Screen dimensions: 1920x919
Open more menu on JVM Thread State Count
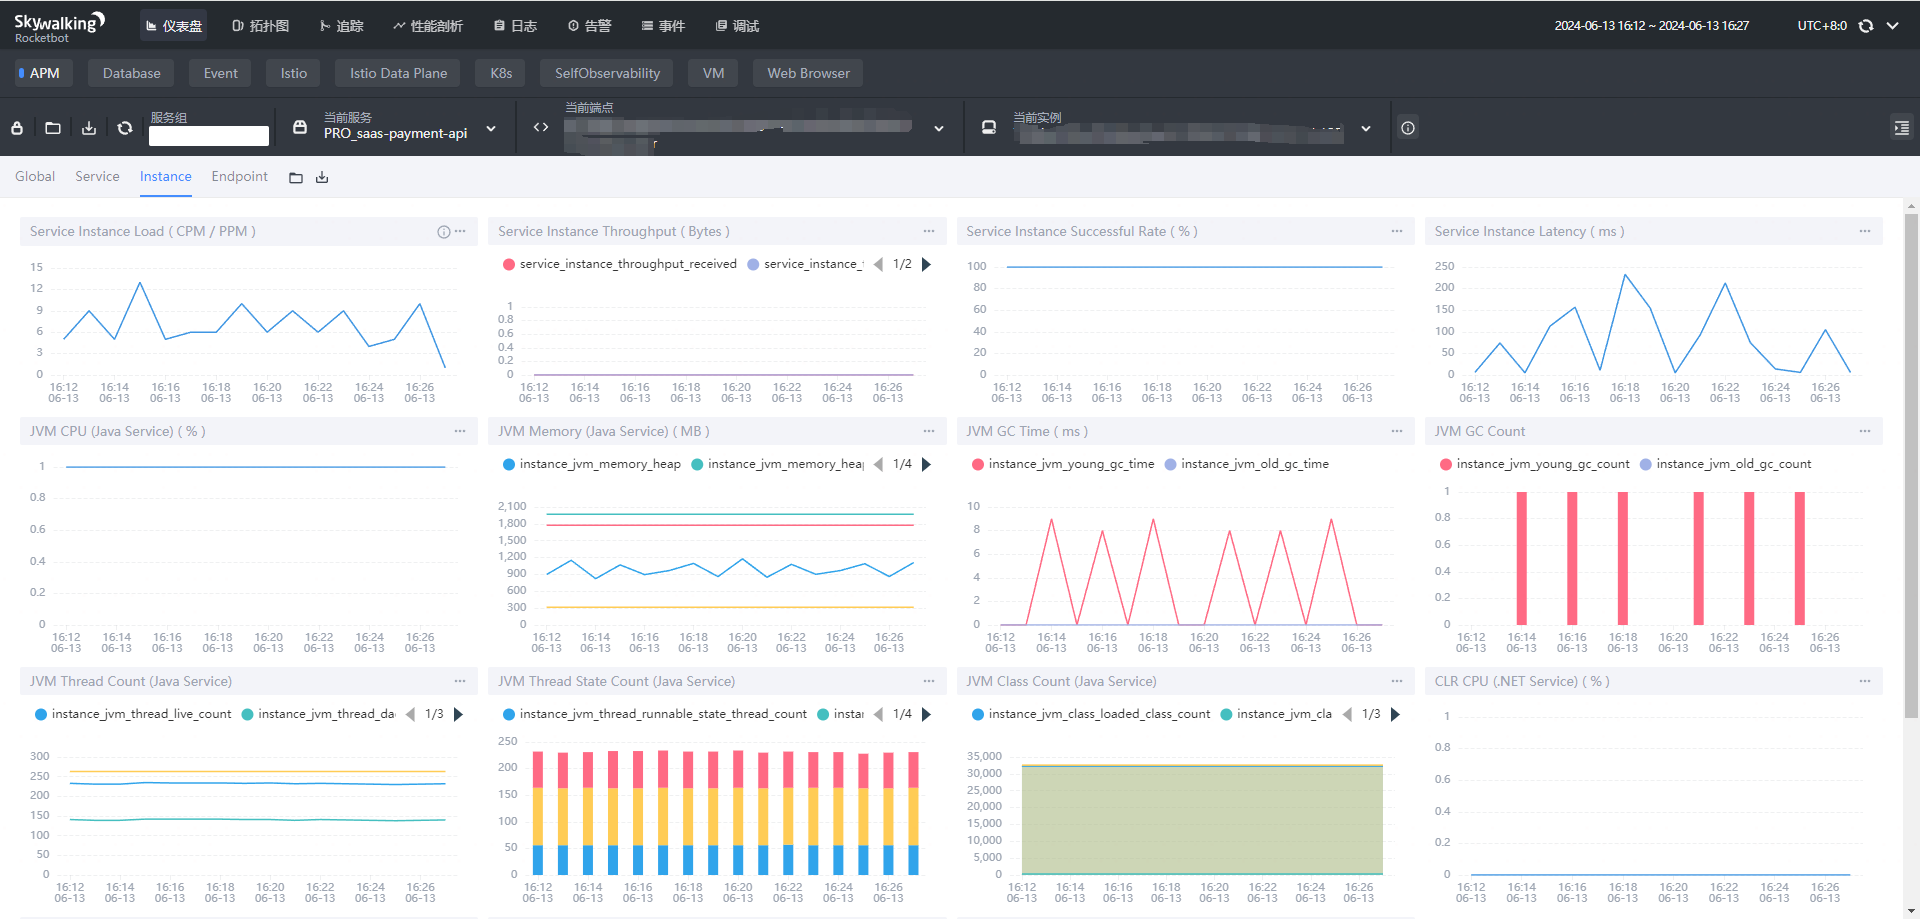click(x=929, y=681)
